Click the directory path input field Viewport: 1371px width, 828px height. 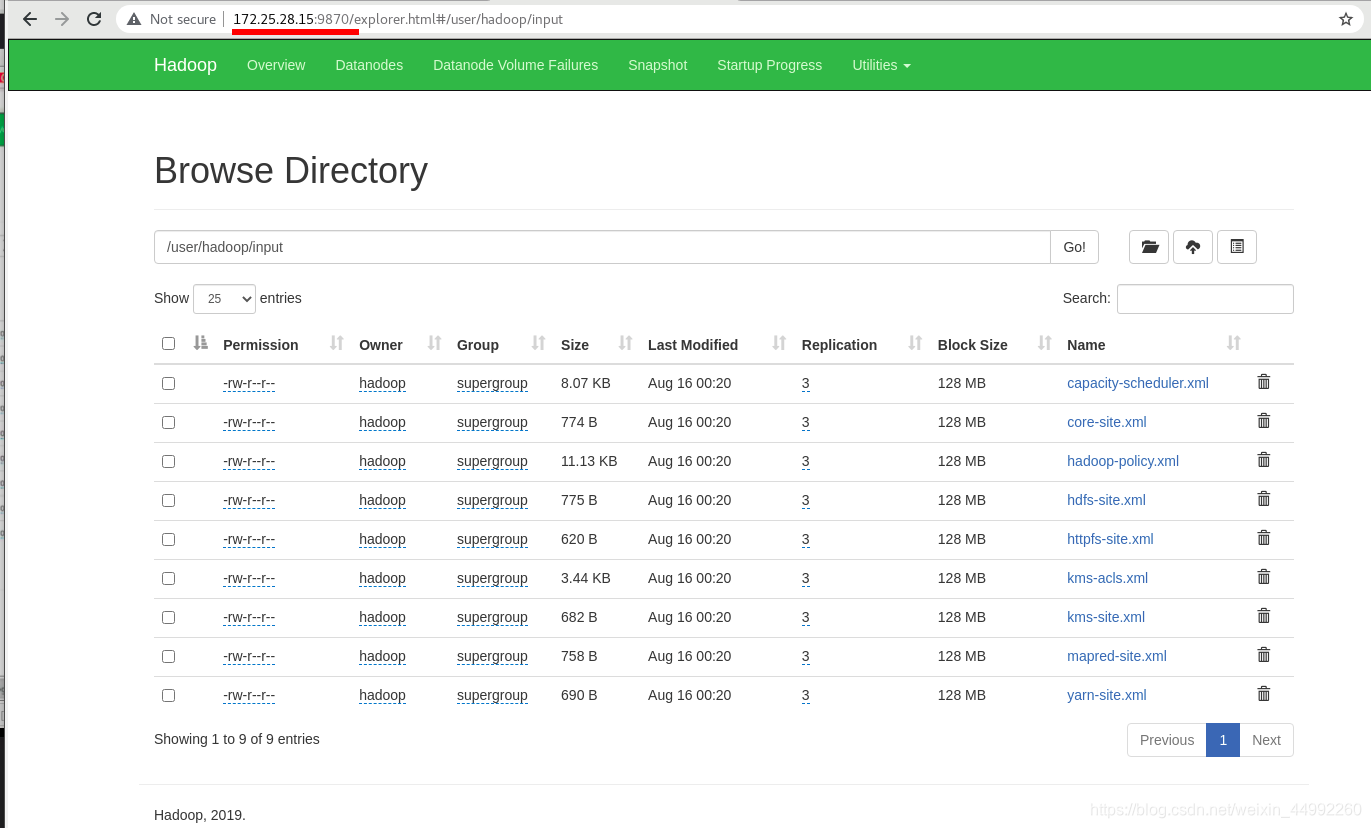pyautogui.click(x=602, y=247)
